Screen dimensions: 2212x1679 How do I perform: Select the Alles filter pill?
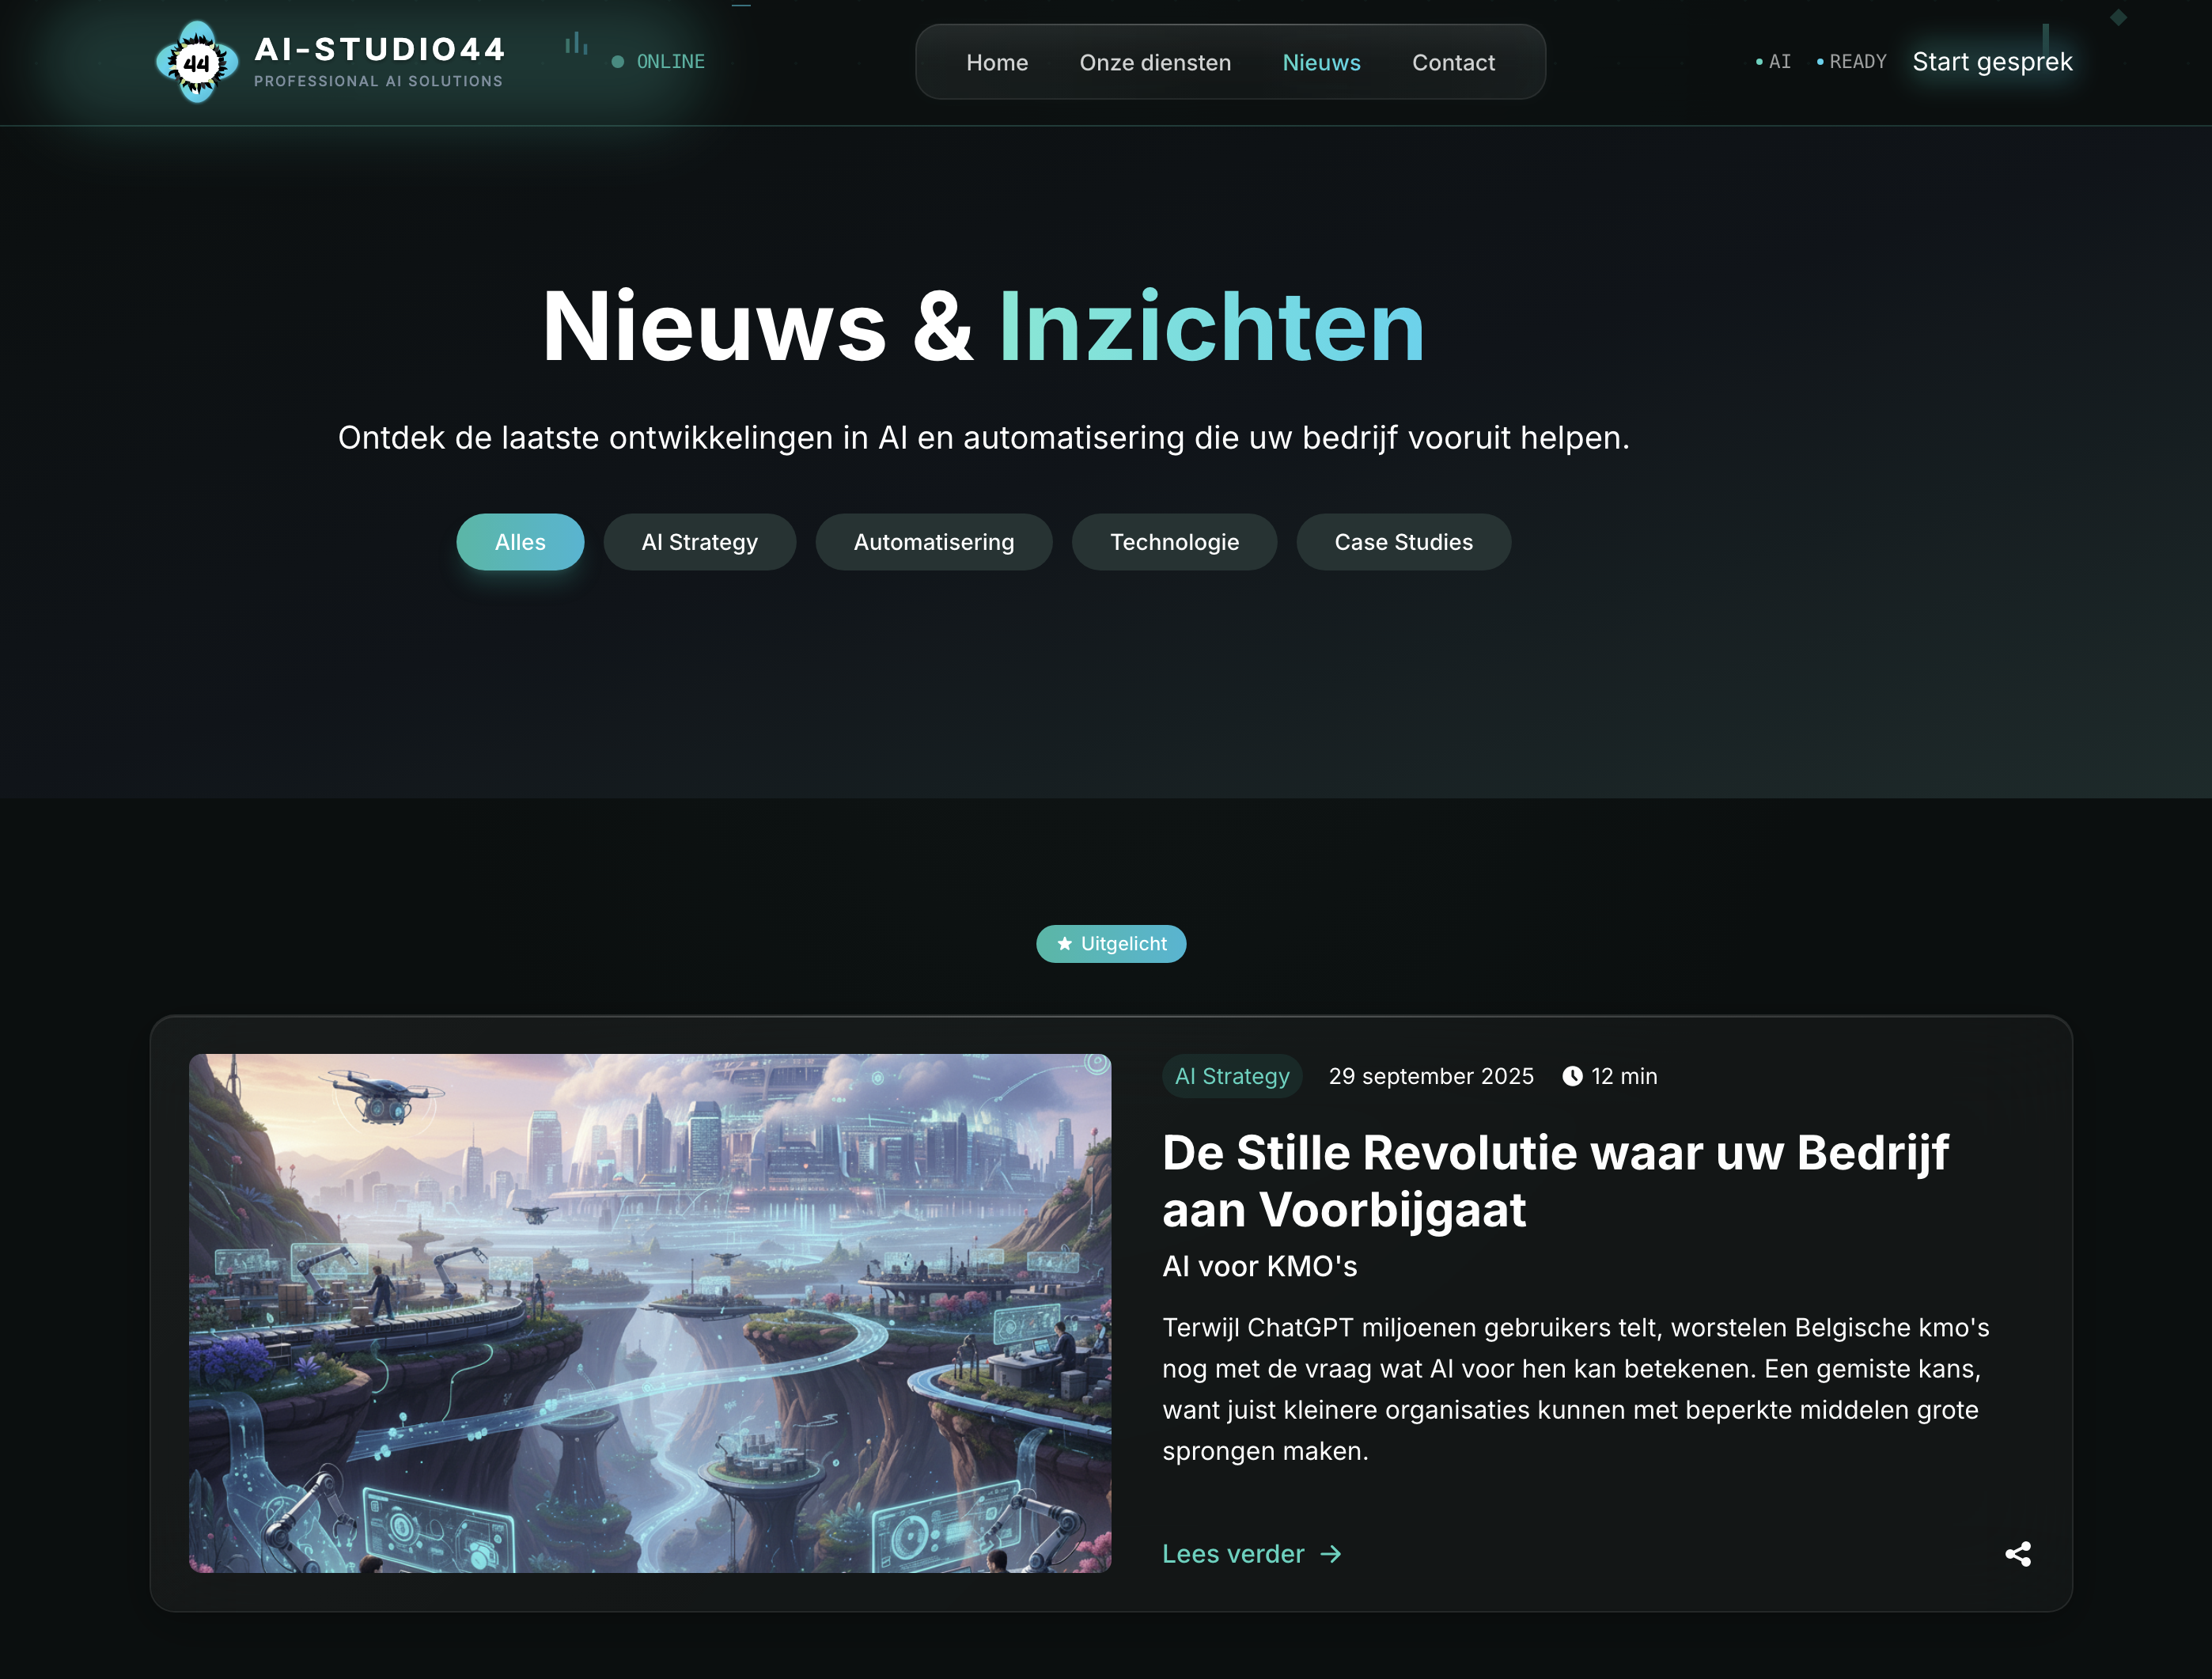[520, 542]
